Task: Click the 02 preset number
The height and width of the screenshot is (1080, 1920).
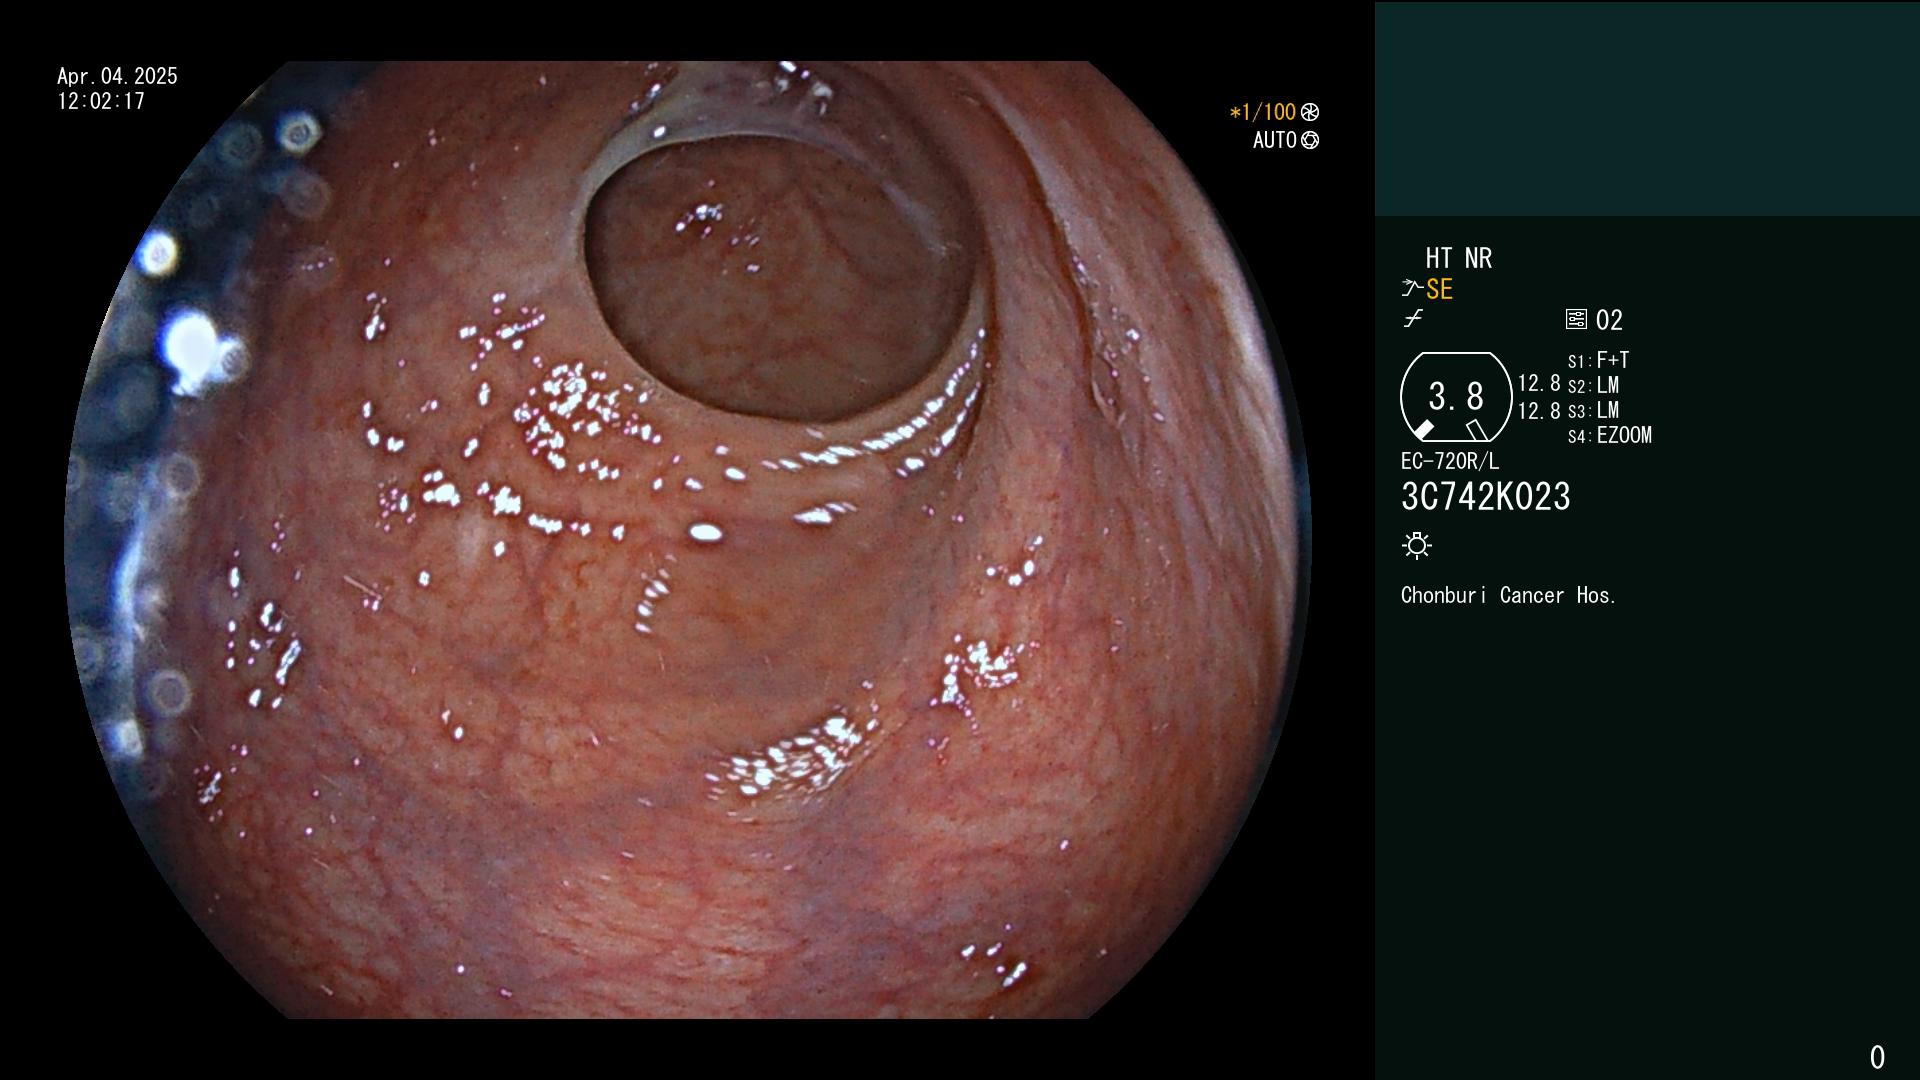Action: pos(1609,321)
